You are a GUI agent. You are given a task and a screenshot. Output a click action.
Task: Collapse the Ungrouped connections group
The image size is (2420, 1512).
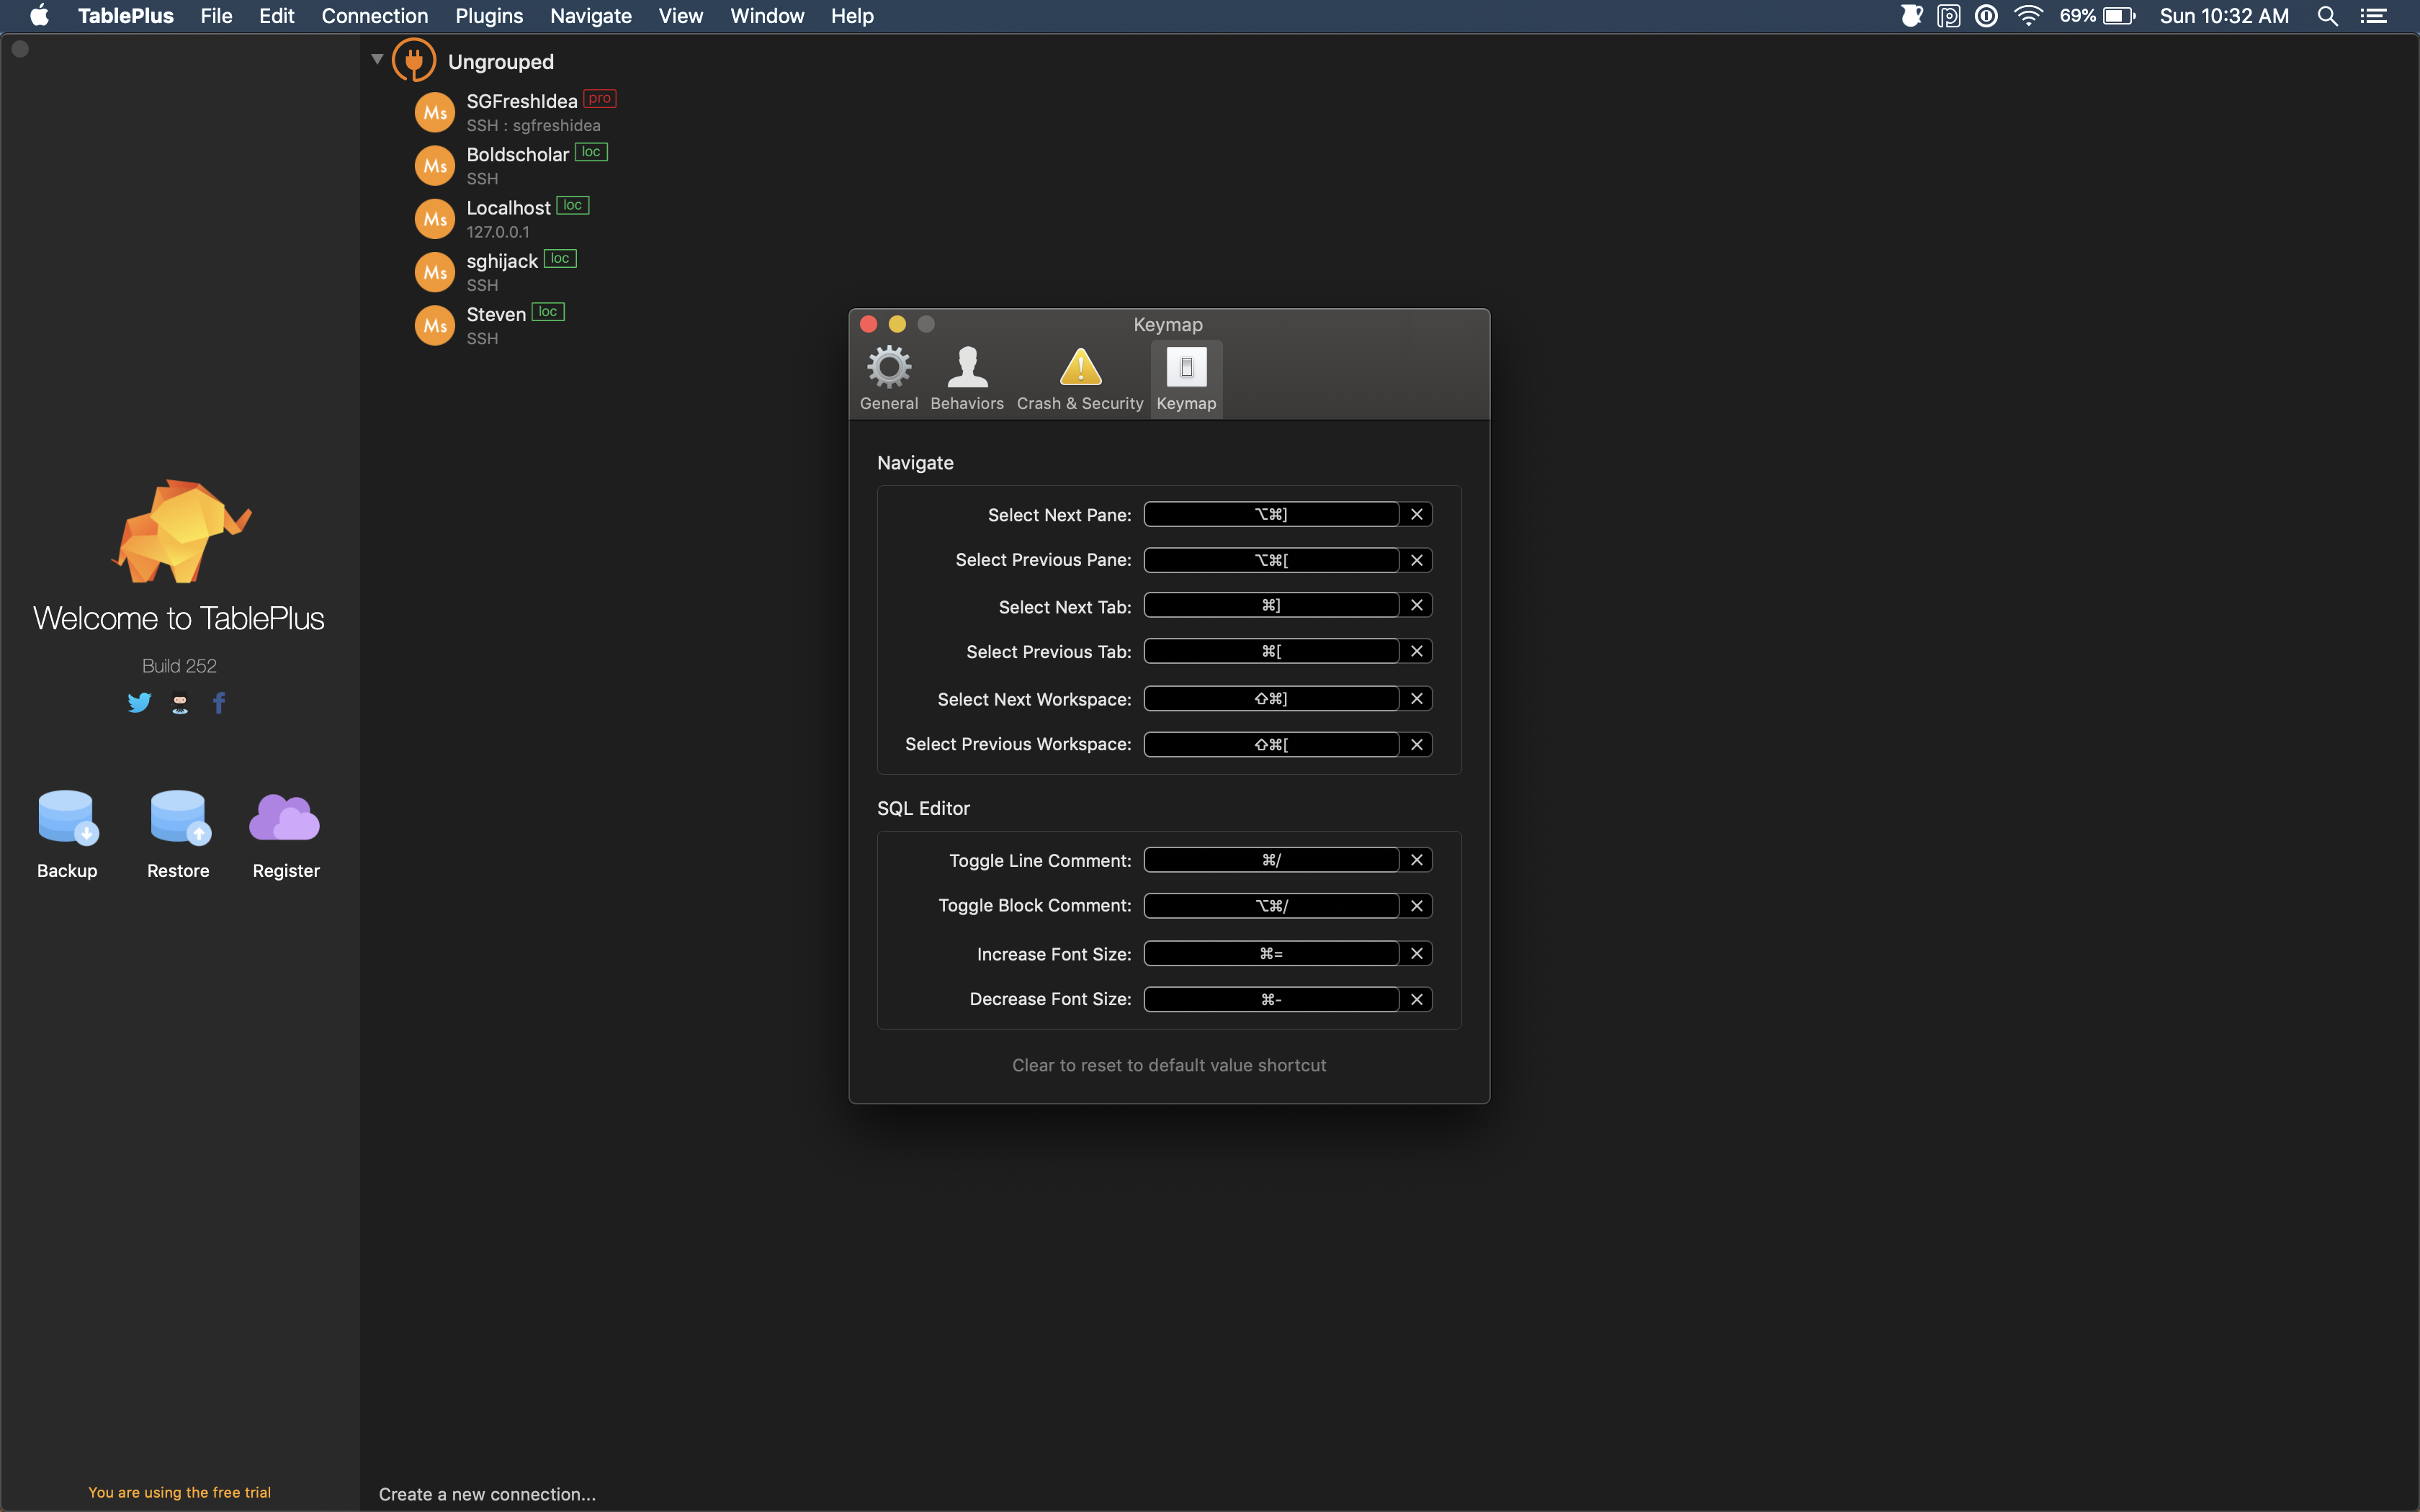pos(377,60)
